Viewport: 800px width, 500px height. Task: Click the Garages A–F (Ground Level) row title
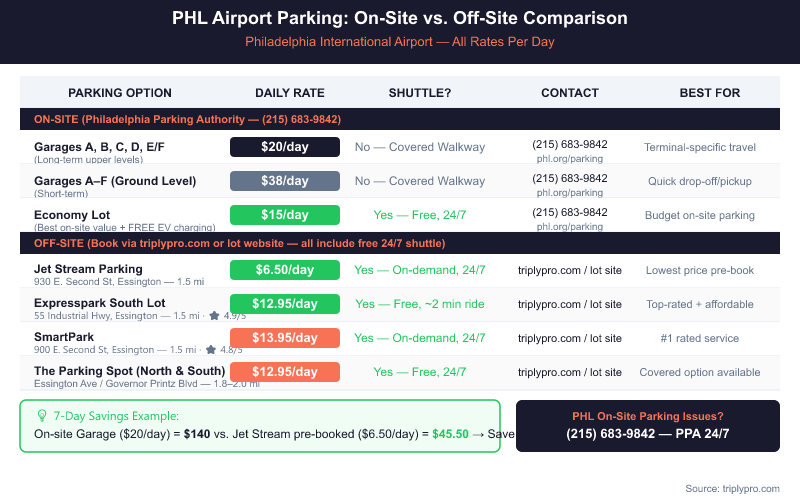point(115,181)
